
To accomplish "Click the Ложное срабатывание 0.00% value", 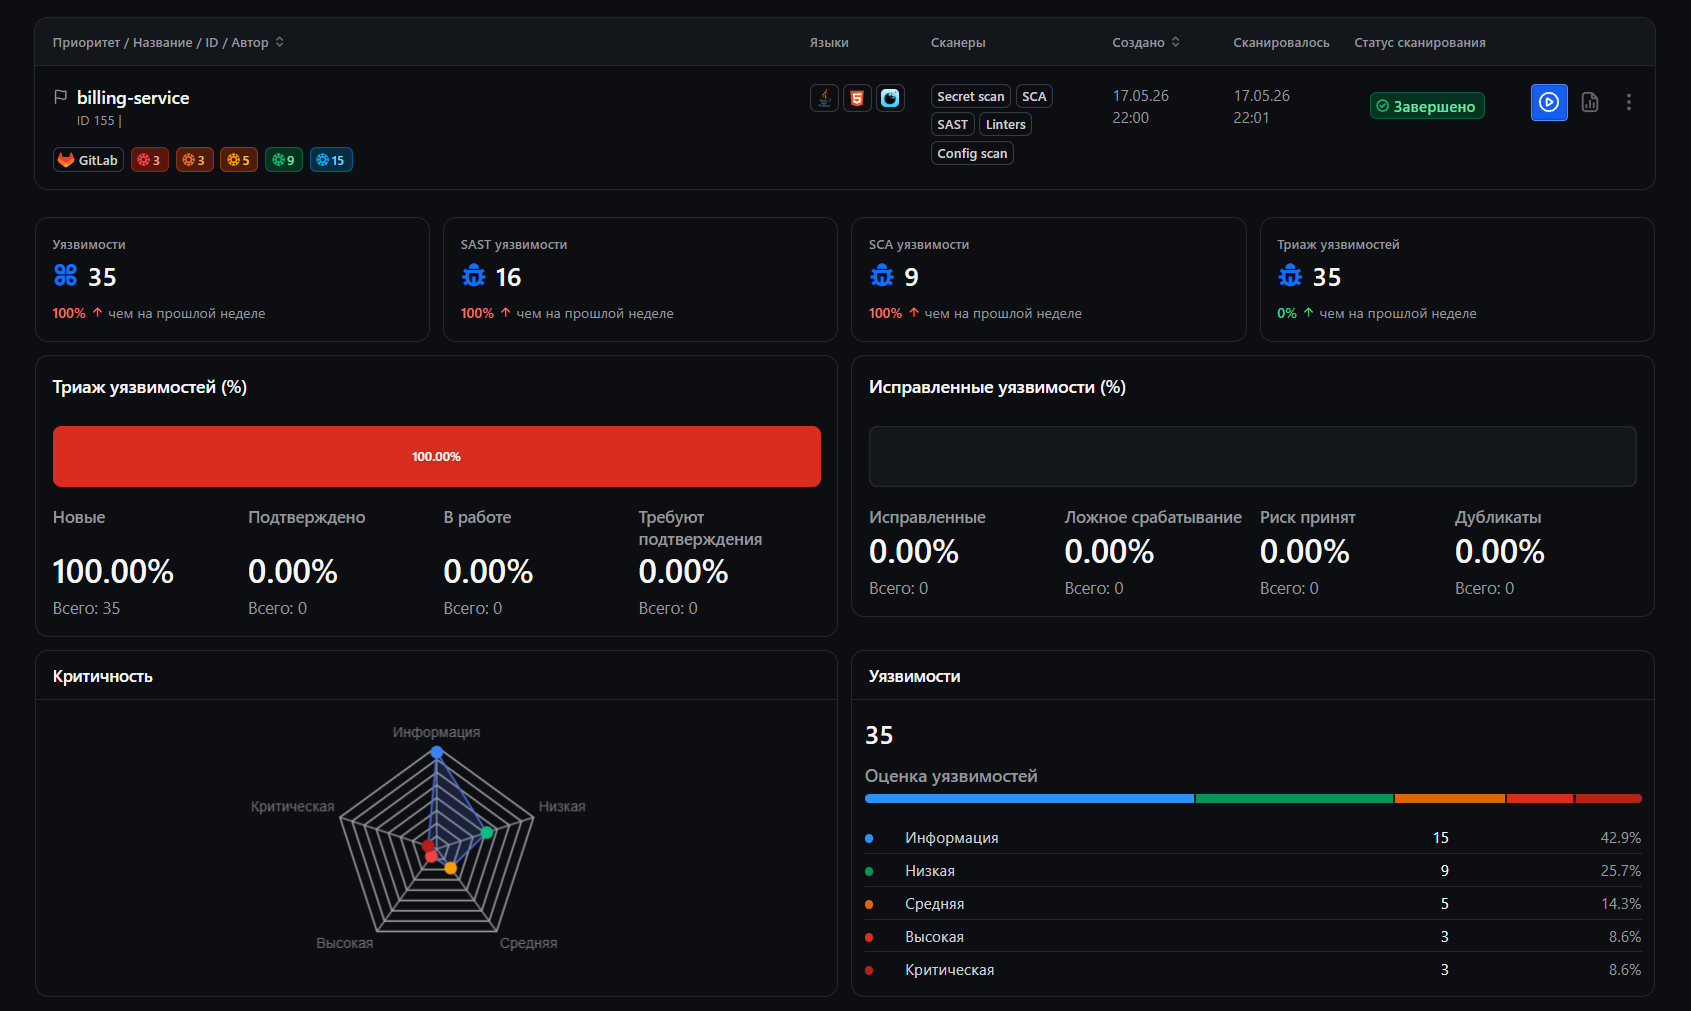I will tap(1109, 552).
